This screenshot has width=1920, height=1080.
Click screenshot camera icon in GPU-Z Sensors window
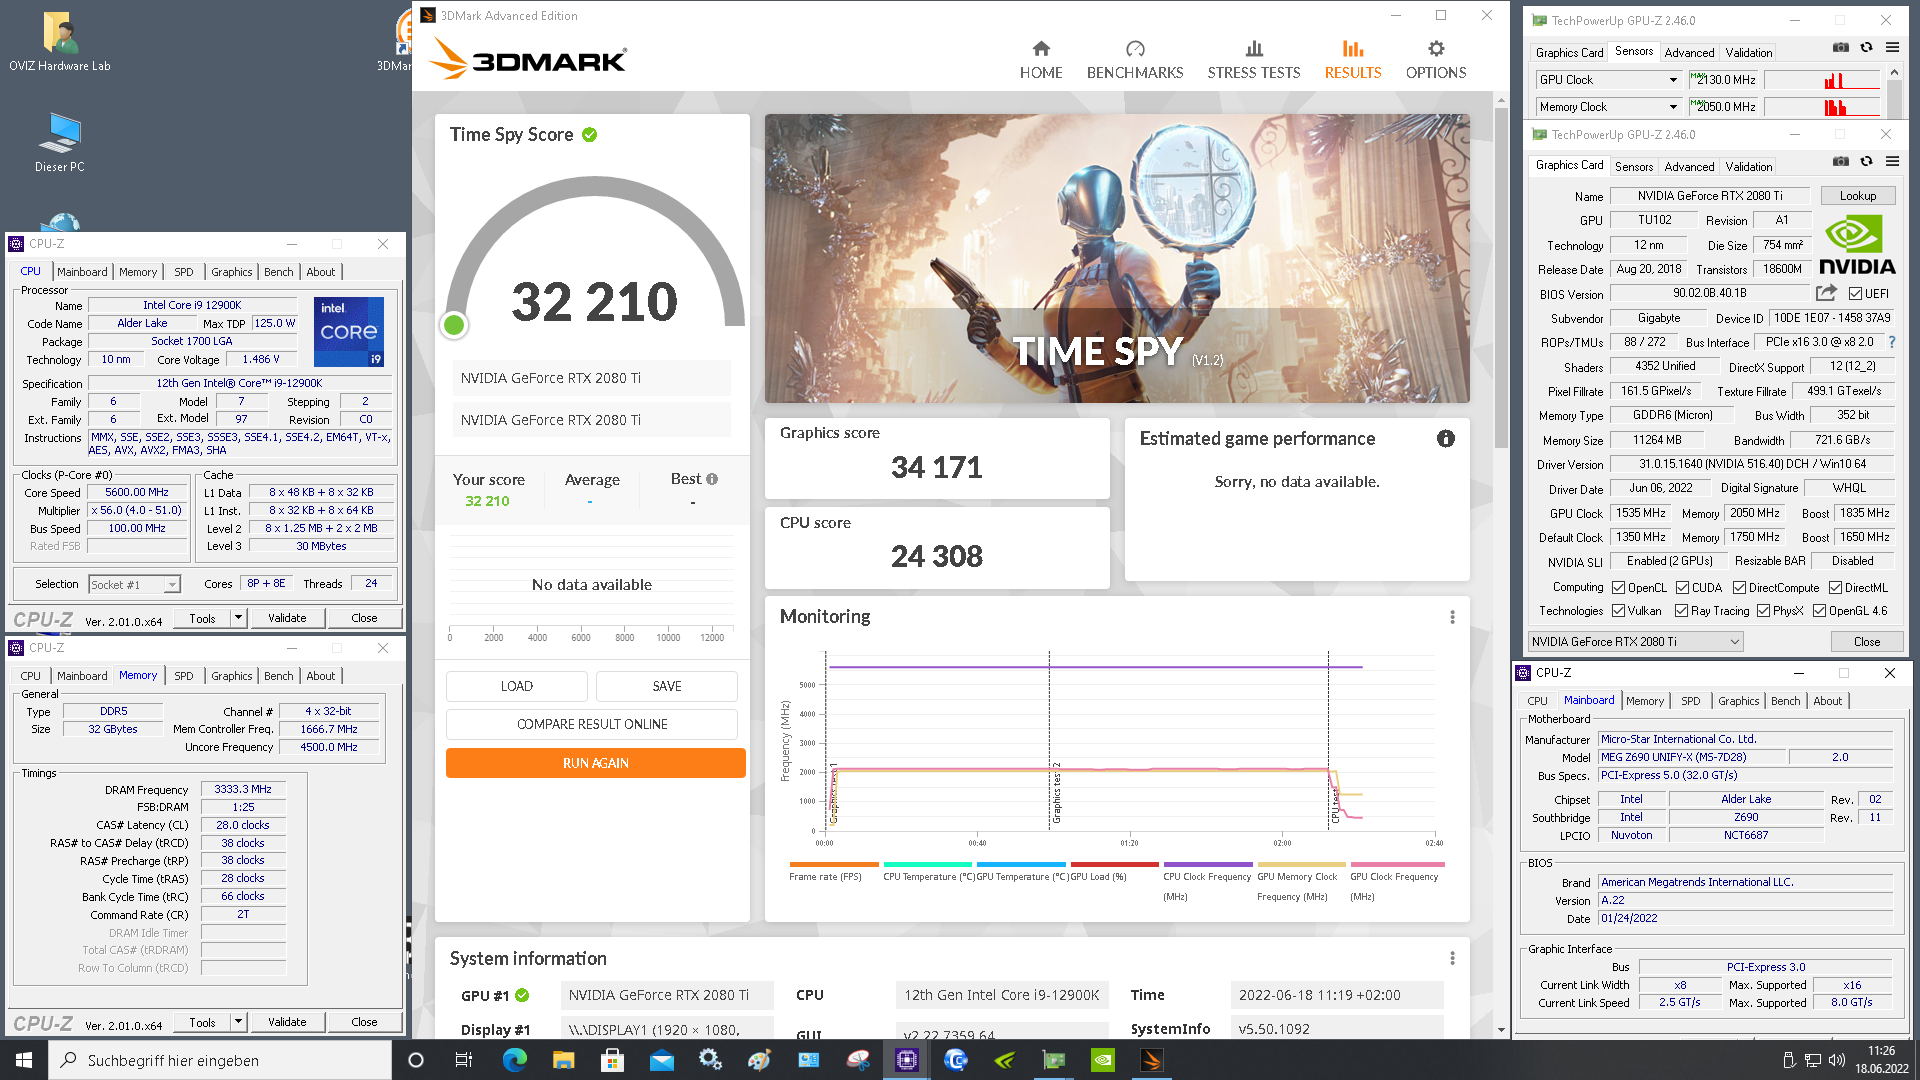1840,47
